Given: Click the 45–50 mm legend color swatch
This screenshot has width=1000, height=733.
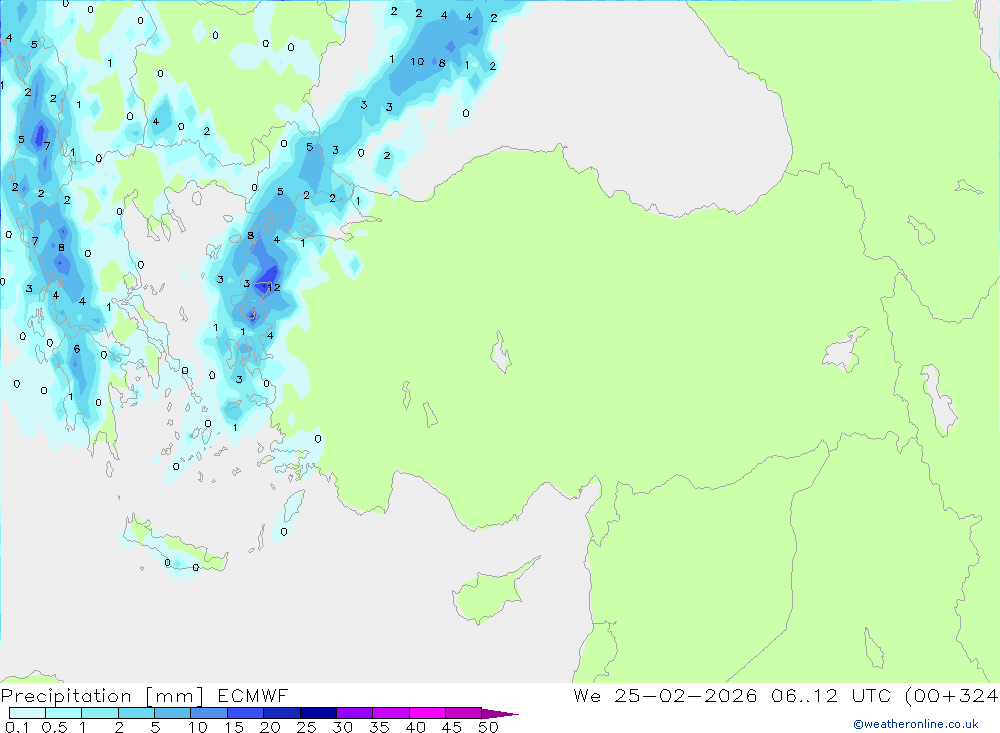Looking at the screenshot, I should pyautogui.click(x=463, y=713).
